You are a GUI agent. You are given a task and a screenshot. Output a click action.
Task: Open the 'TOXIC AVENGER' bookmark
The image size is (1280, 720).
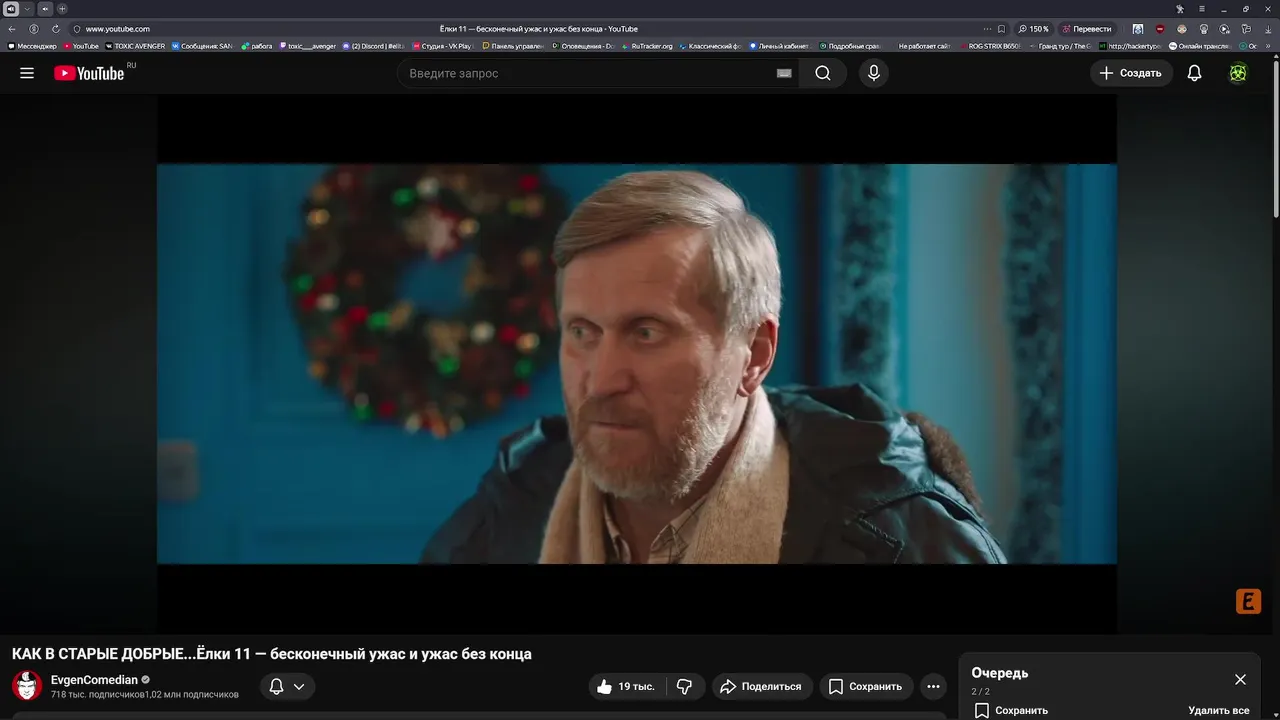135,46
